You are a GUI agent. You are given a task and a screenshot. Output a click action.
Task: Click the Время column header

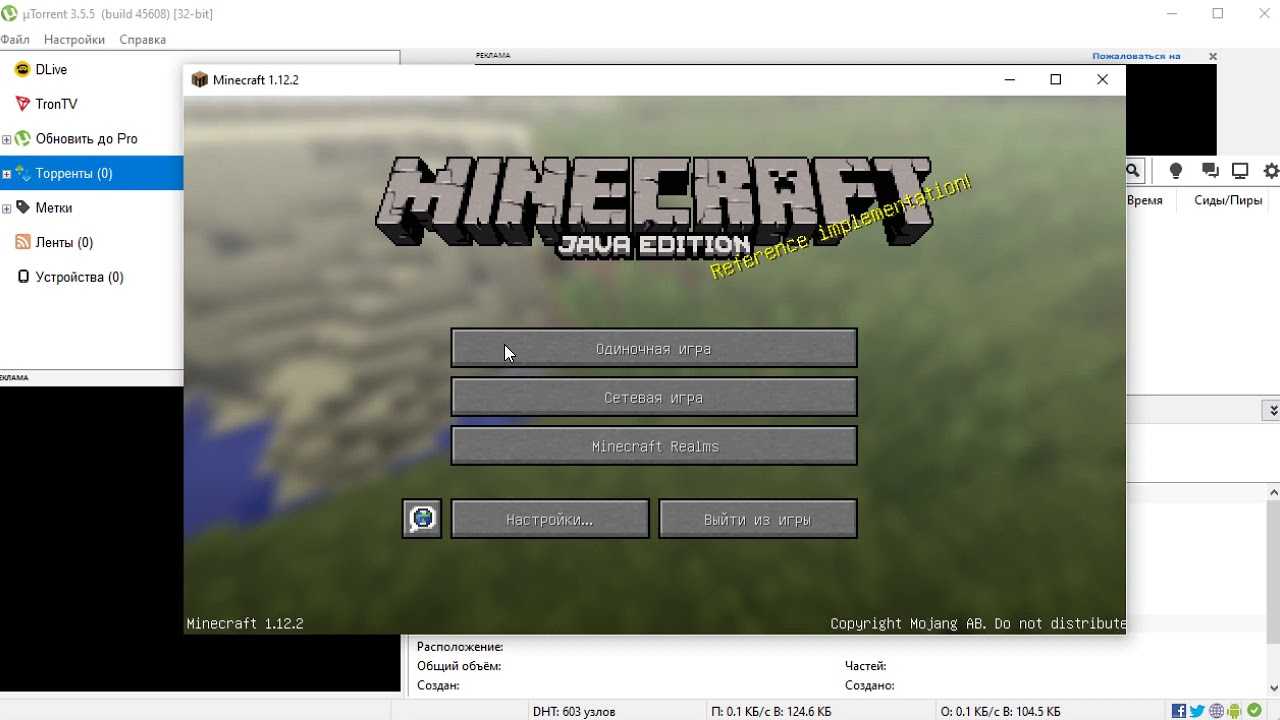pyautogui.click(x=1145, y=200)
